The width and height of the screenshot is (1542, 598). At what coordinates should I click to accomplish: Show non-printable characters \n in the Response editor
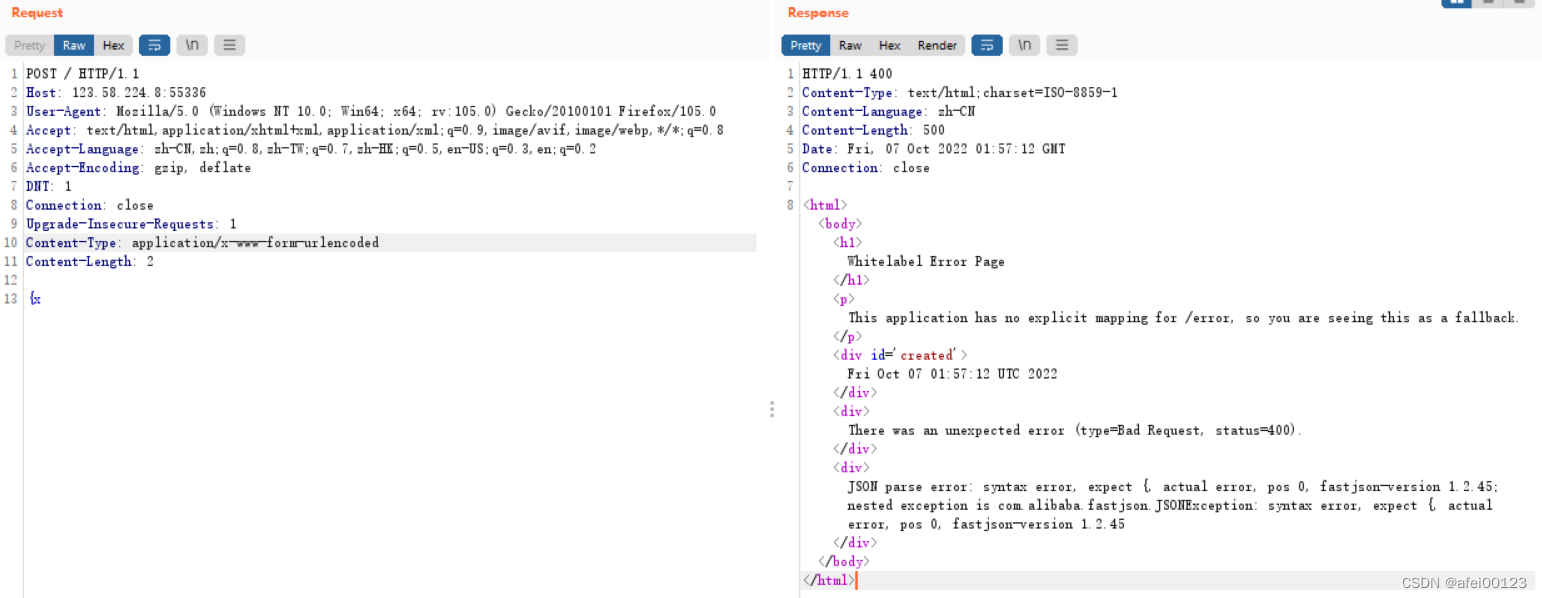tap(1024, 44)
